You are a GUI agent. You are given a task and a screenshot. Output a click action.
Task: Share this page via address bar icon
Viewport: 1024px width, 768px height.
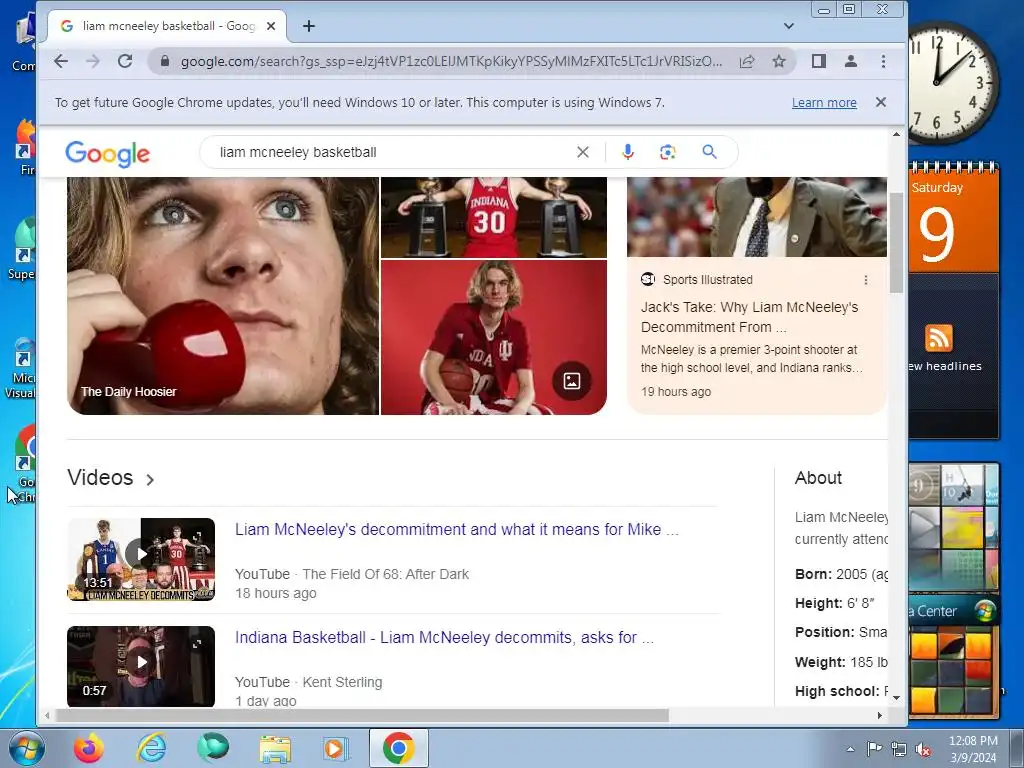747,61
